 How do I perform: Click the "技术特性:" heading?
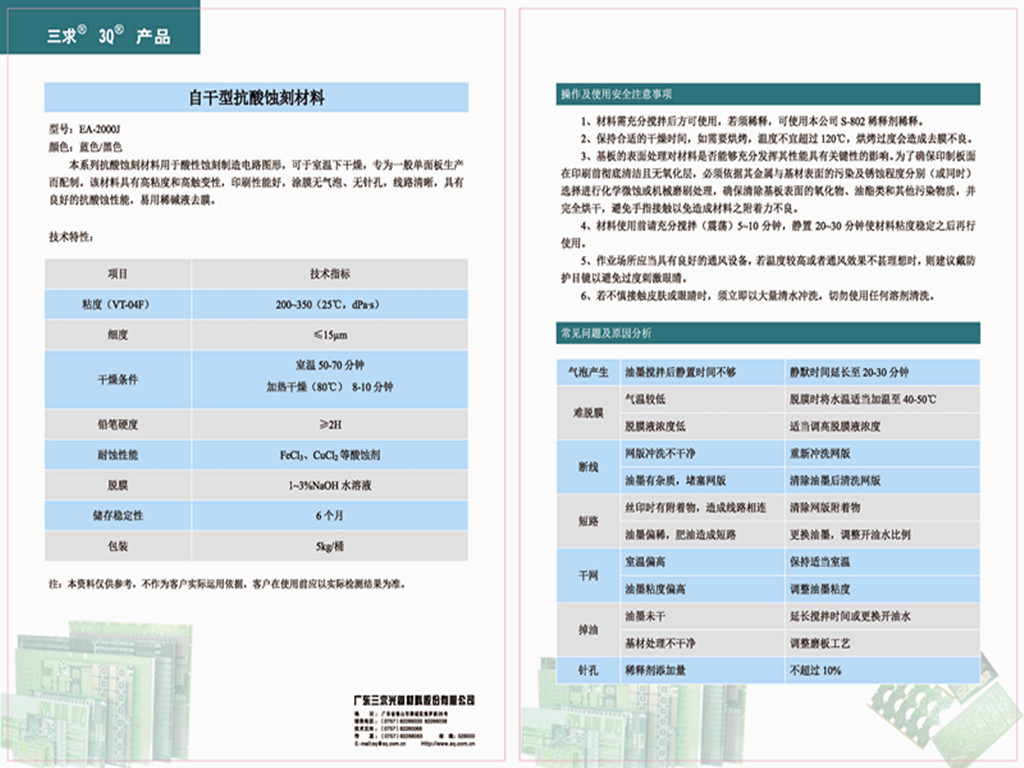[x=71, y=236]
